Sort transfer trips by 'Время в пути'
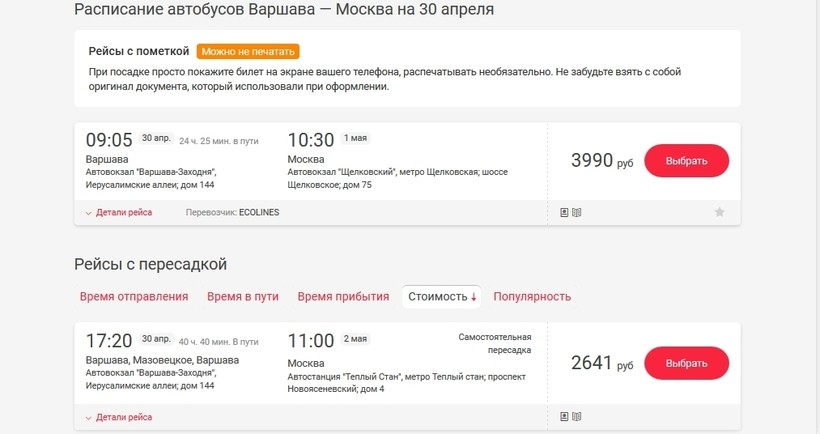 [242, 296]
